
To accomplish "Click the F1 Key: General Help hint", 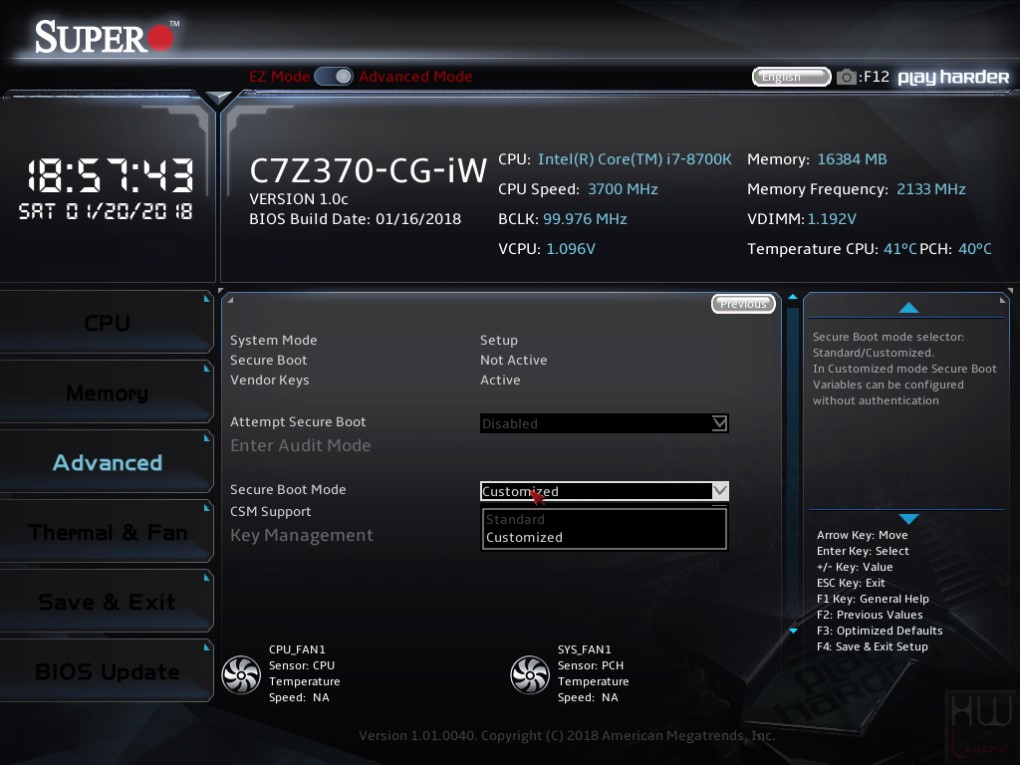I will [873, 599].
